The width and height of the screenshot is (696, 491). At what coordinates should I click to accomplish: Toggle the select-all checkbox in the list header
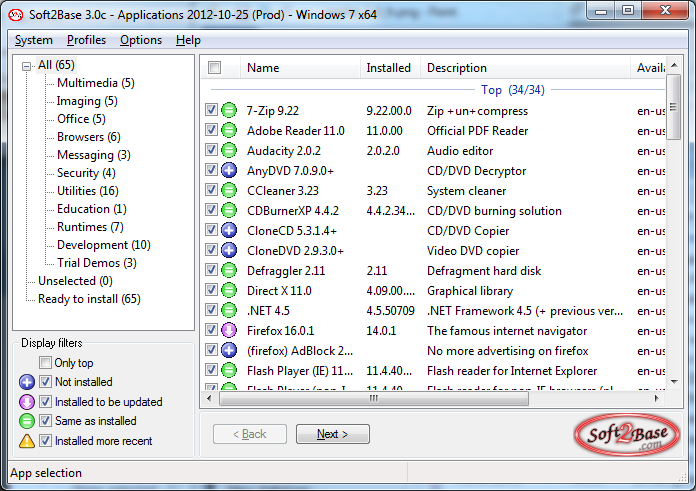tap(214, 67)
